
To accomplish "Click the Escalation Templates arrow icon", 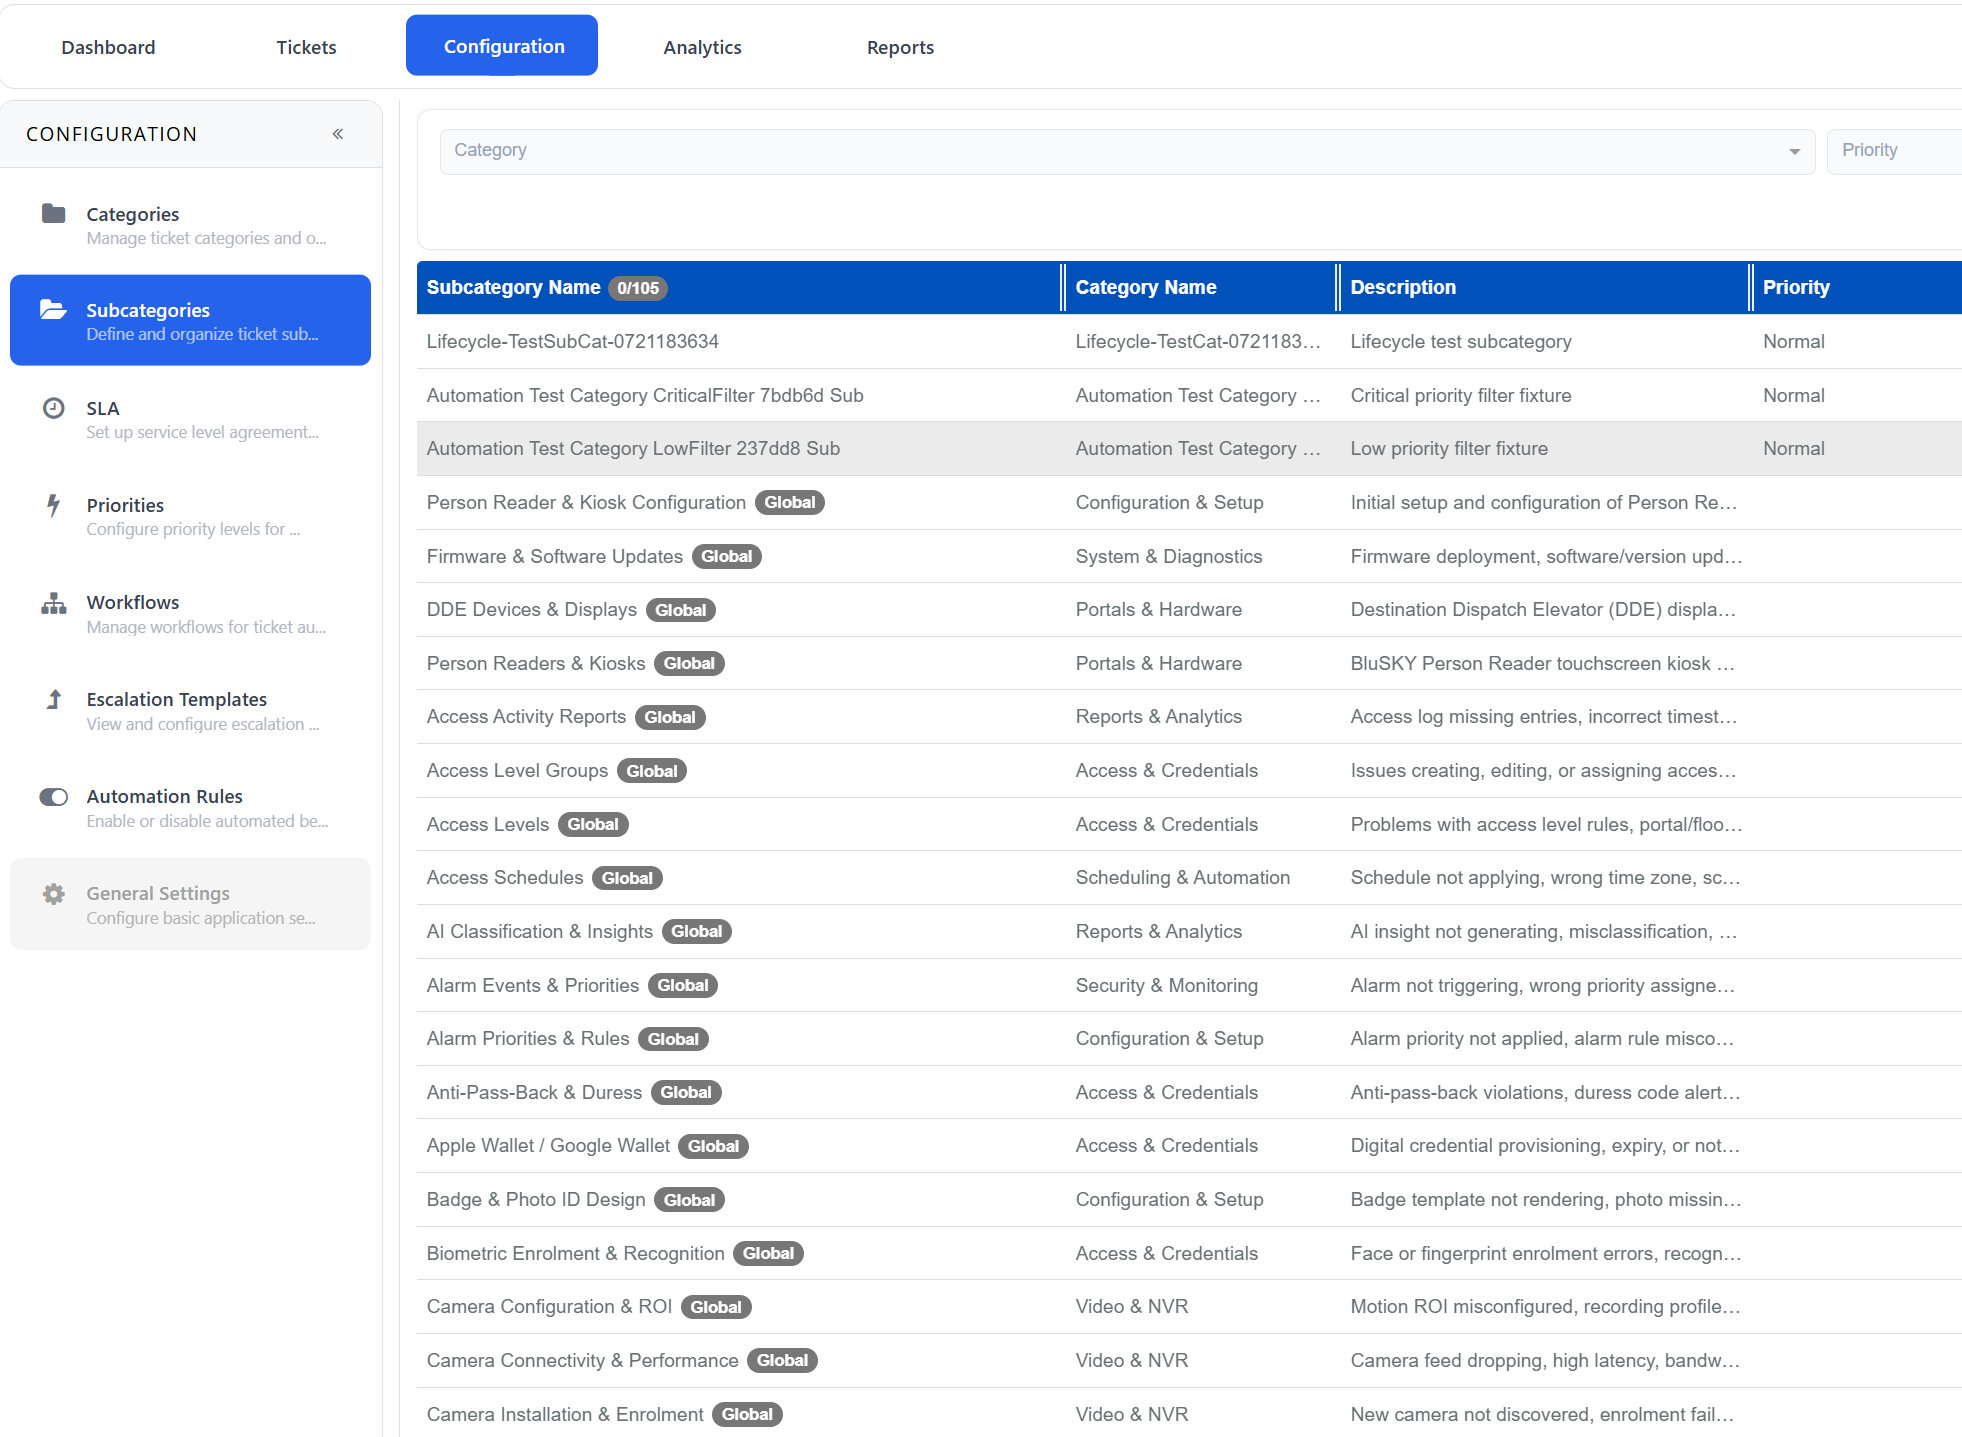I will click(x=54, y=699).
